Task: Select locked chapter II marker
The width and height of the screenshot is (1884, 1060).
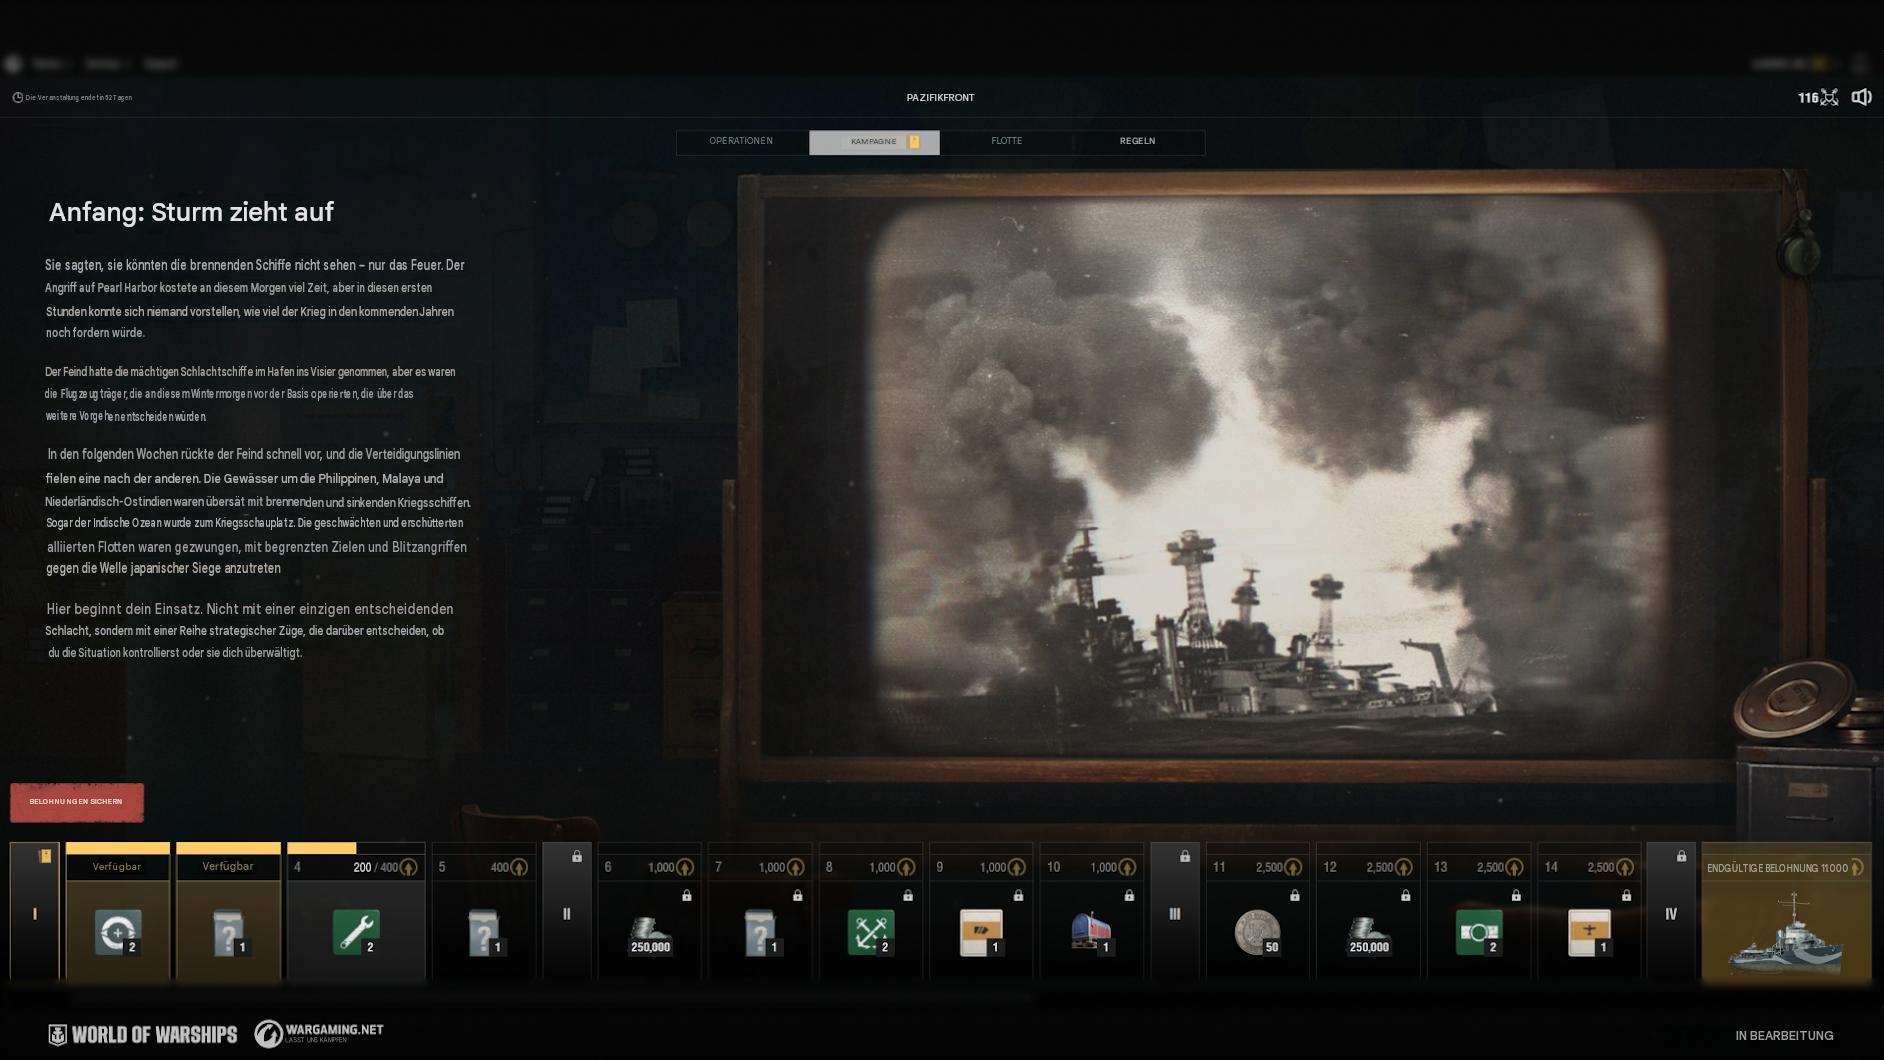Action: coord(567,912)
